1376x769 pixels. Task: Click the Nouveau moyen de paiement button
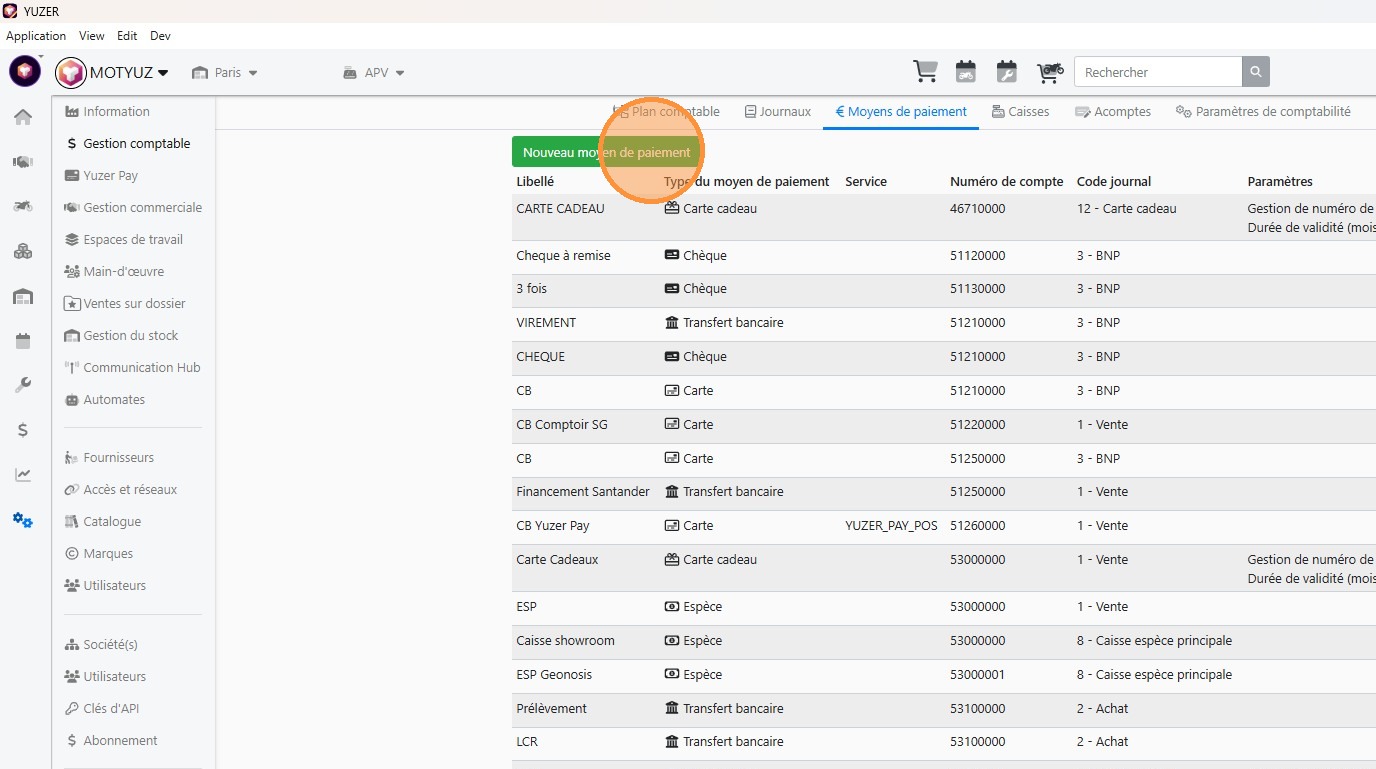coord(607,152)
